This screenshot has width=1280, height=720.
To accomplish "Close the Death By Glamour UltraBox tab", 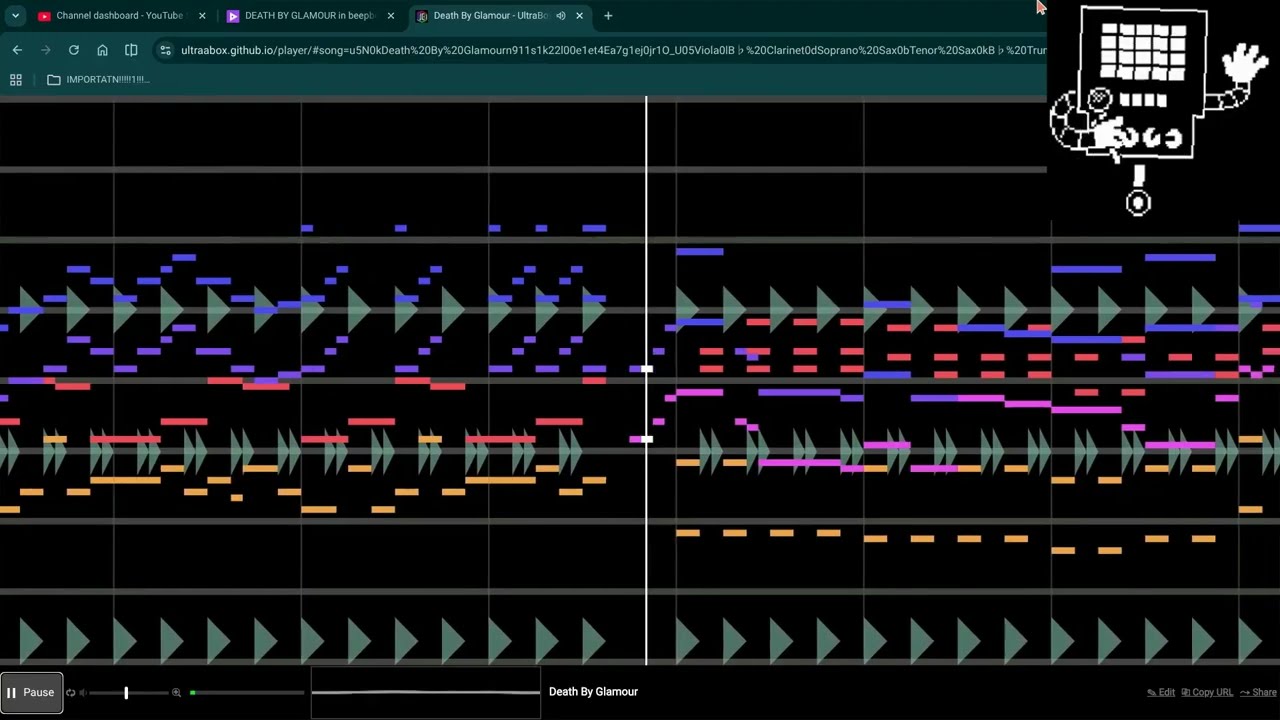I will pos(579,16).
